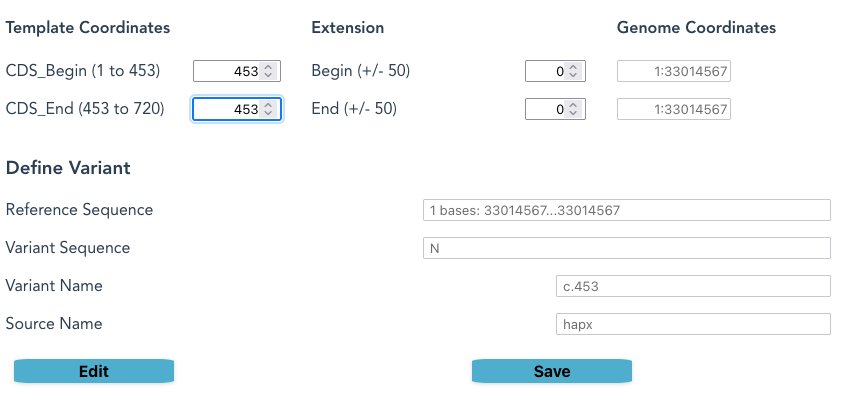Click the Reference Sequence text field
Viewport: 842px width, 400px height.
pyautogui.click(x=627, y=210)
